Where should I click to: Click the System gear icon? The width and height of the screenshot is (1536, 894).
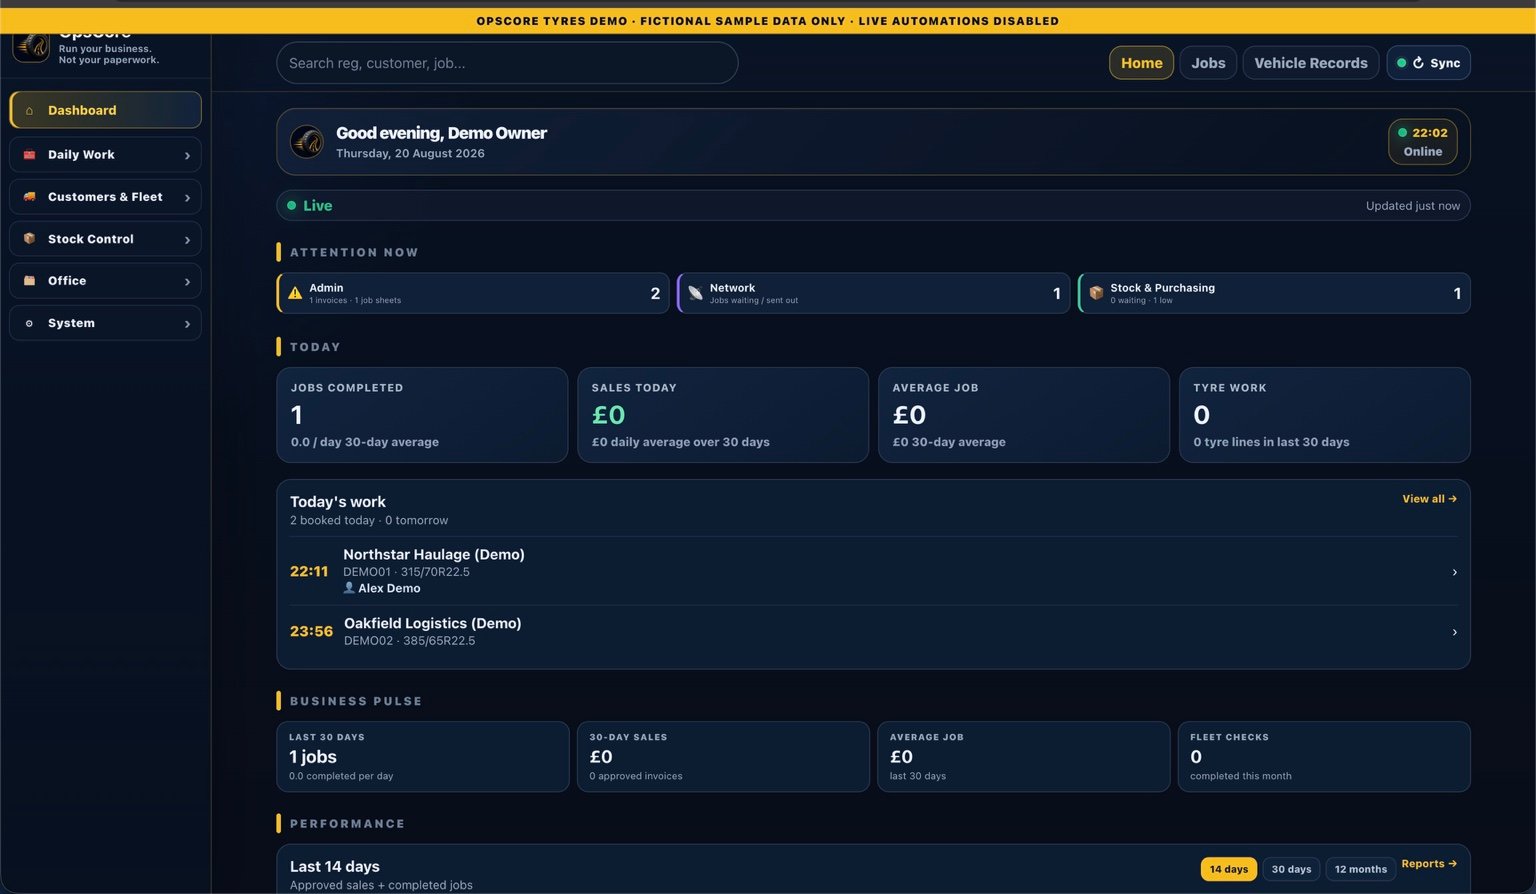coord(29,323)
